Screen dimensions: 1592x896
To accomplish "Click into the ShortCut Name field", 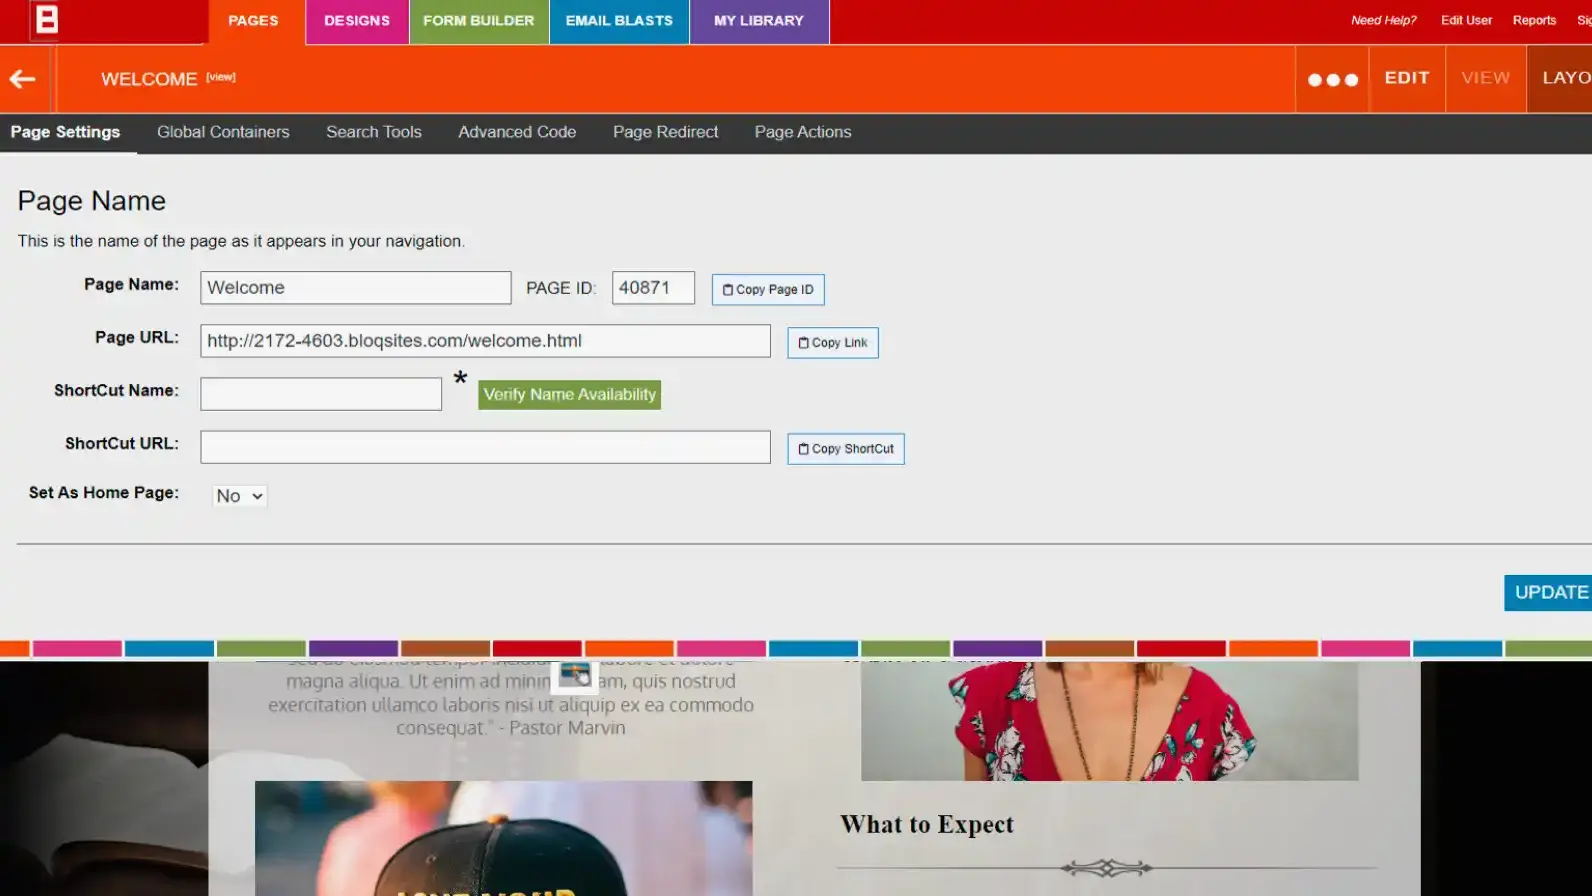I will [321, 394].
